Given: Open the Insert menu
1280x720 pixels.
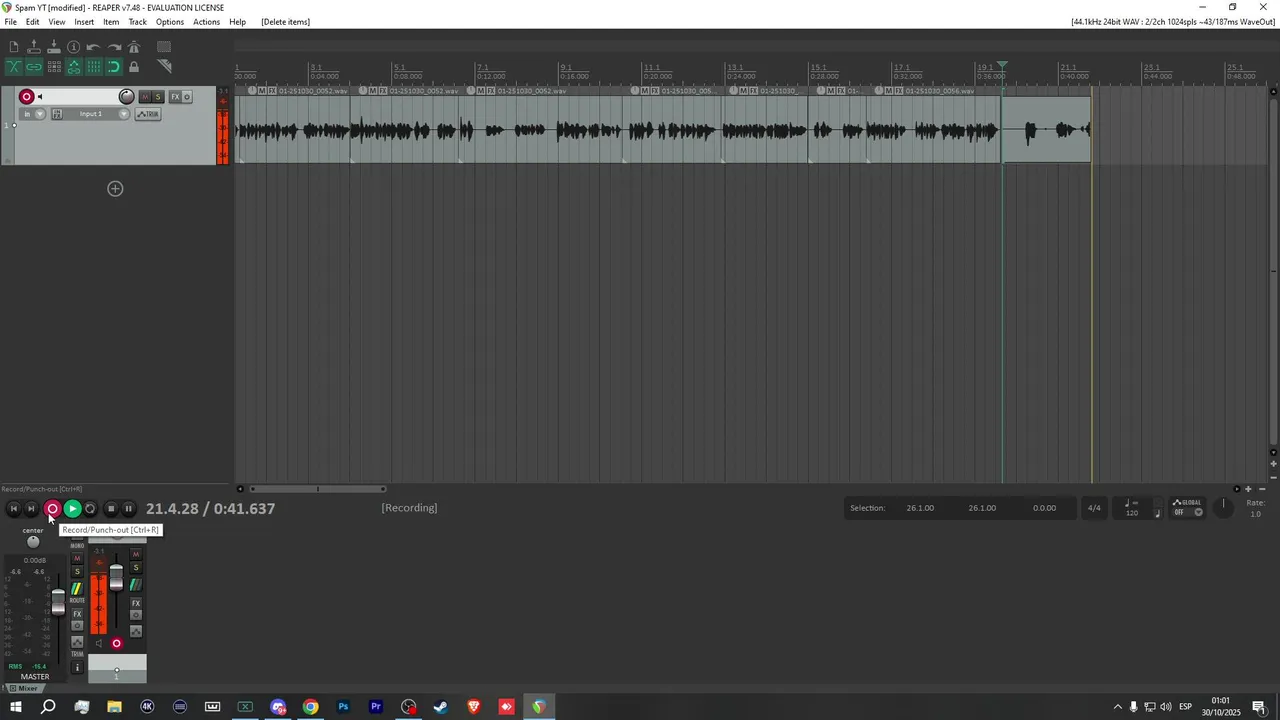Looking at the screenshot, I should coord(84,22).
